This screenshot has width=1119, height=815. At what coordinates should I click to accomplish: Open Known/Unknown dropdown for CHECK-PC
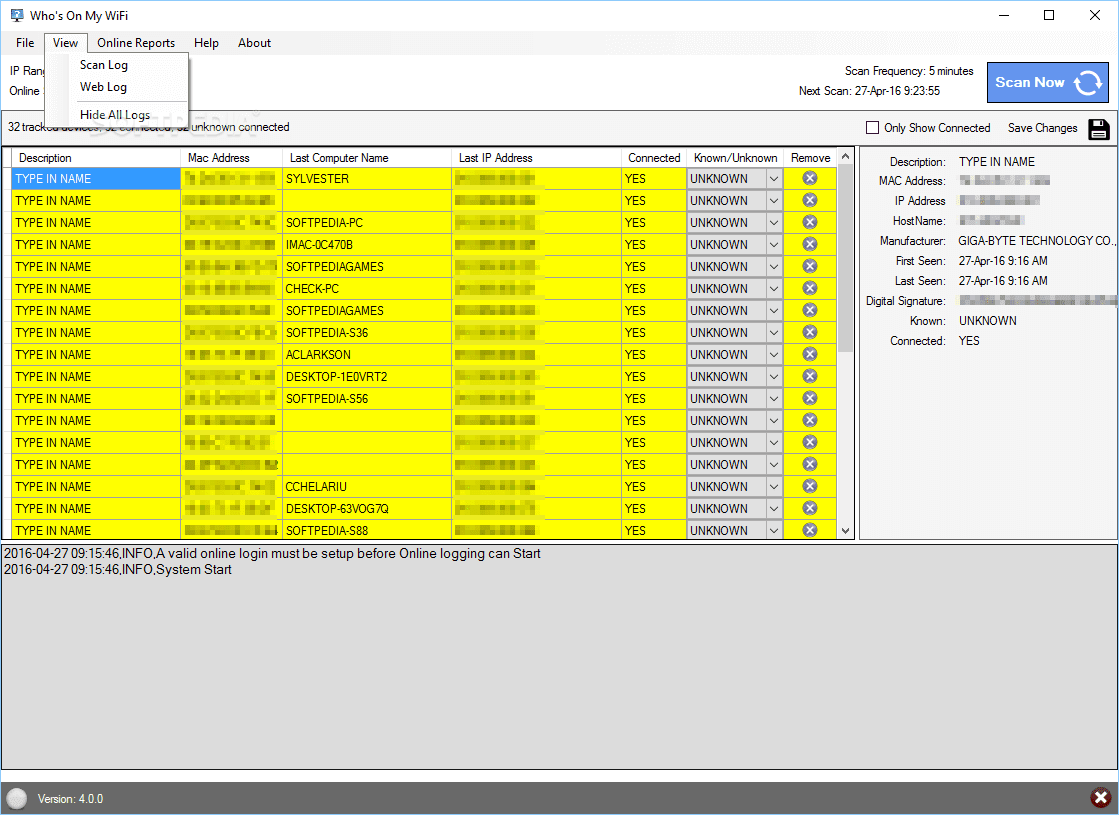774,288
